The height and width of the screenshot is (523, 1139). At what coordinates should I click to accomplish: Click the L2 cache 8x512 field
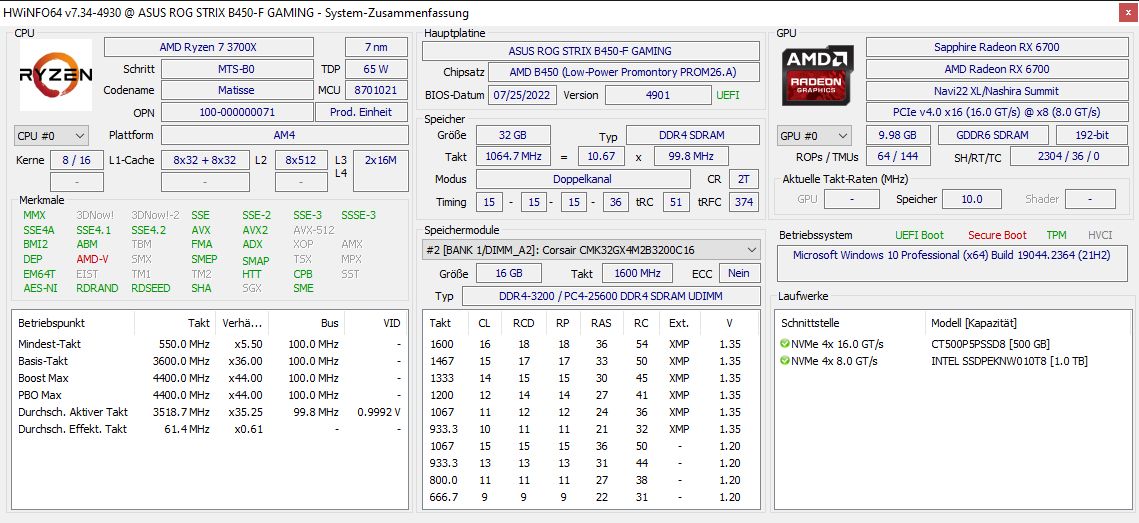tap(301, 161)
